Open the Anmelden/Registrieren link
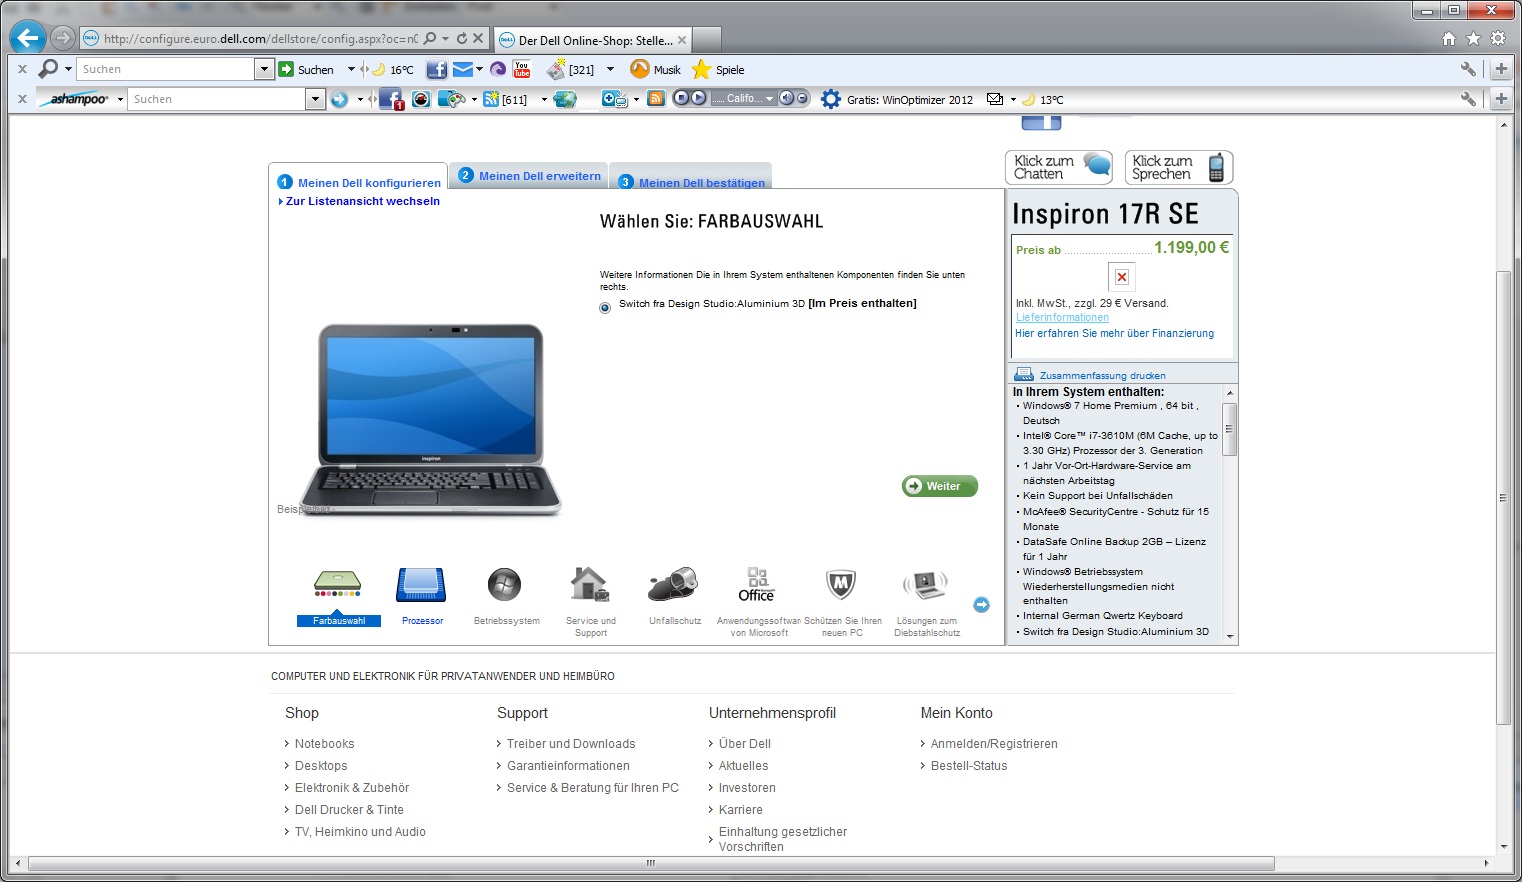The image size is (1522, 882). [994, 744]
